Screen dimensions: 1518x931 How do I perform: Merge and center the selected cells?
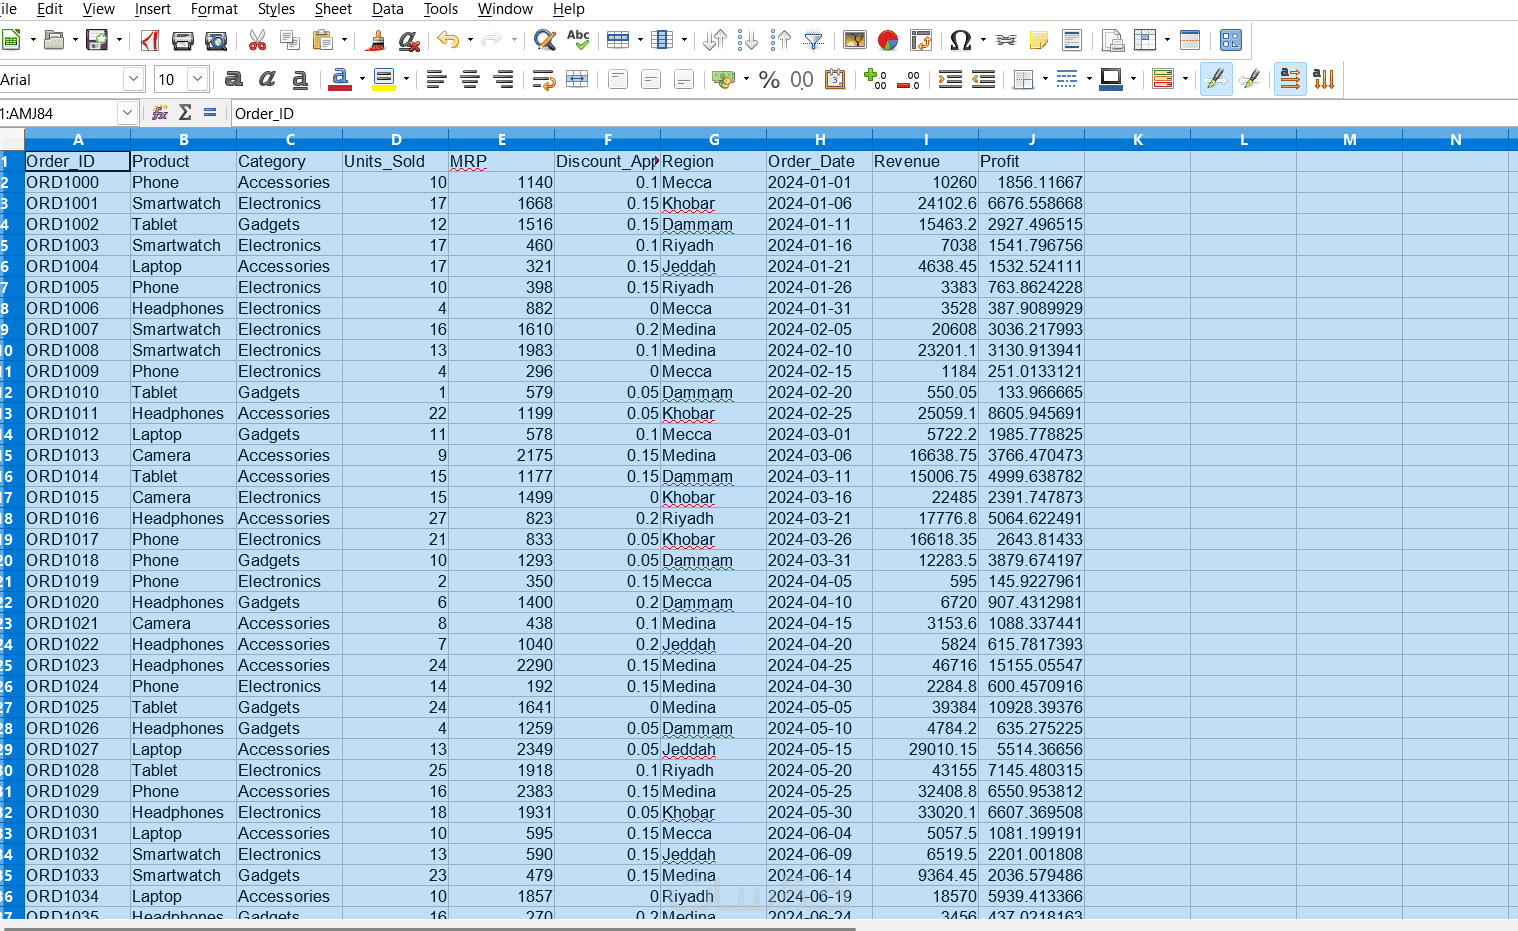coord(577,79)
